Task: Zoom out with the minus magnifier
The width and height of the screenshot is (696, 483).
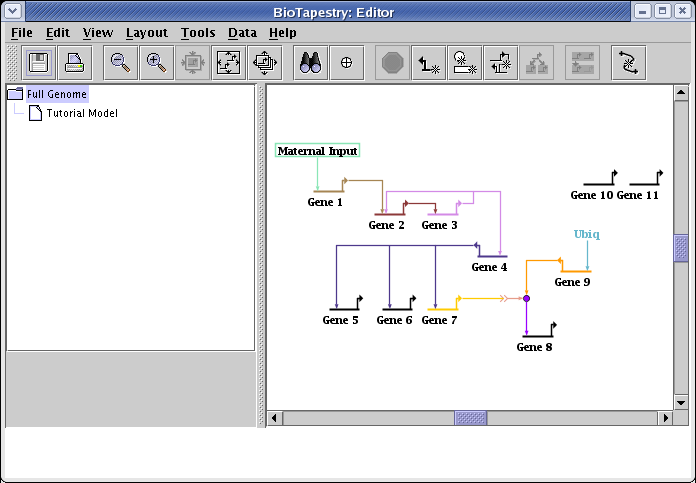Action: [120, 62]
